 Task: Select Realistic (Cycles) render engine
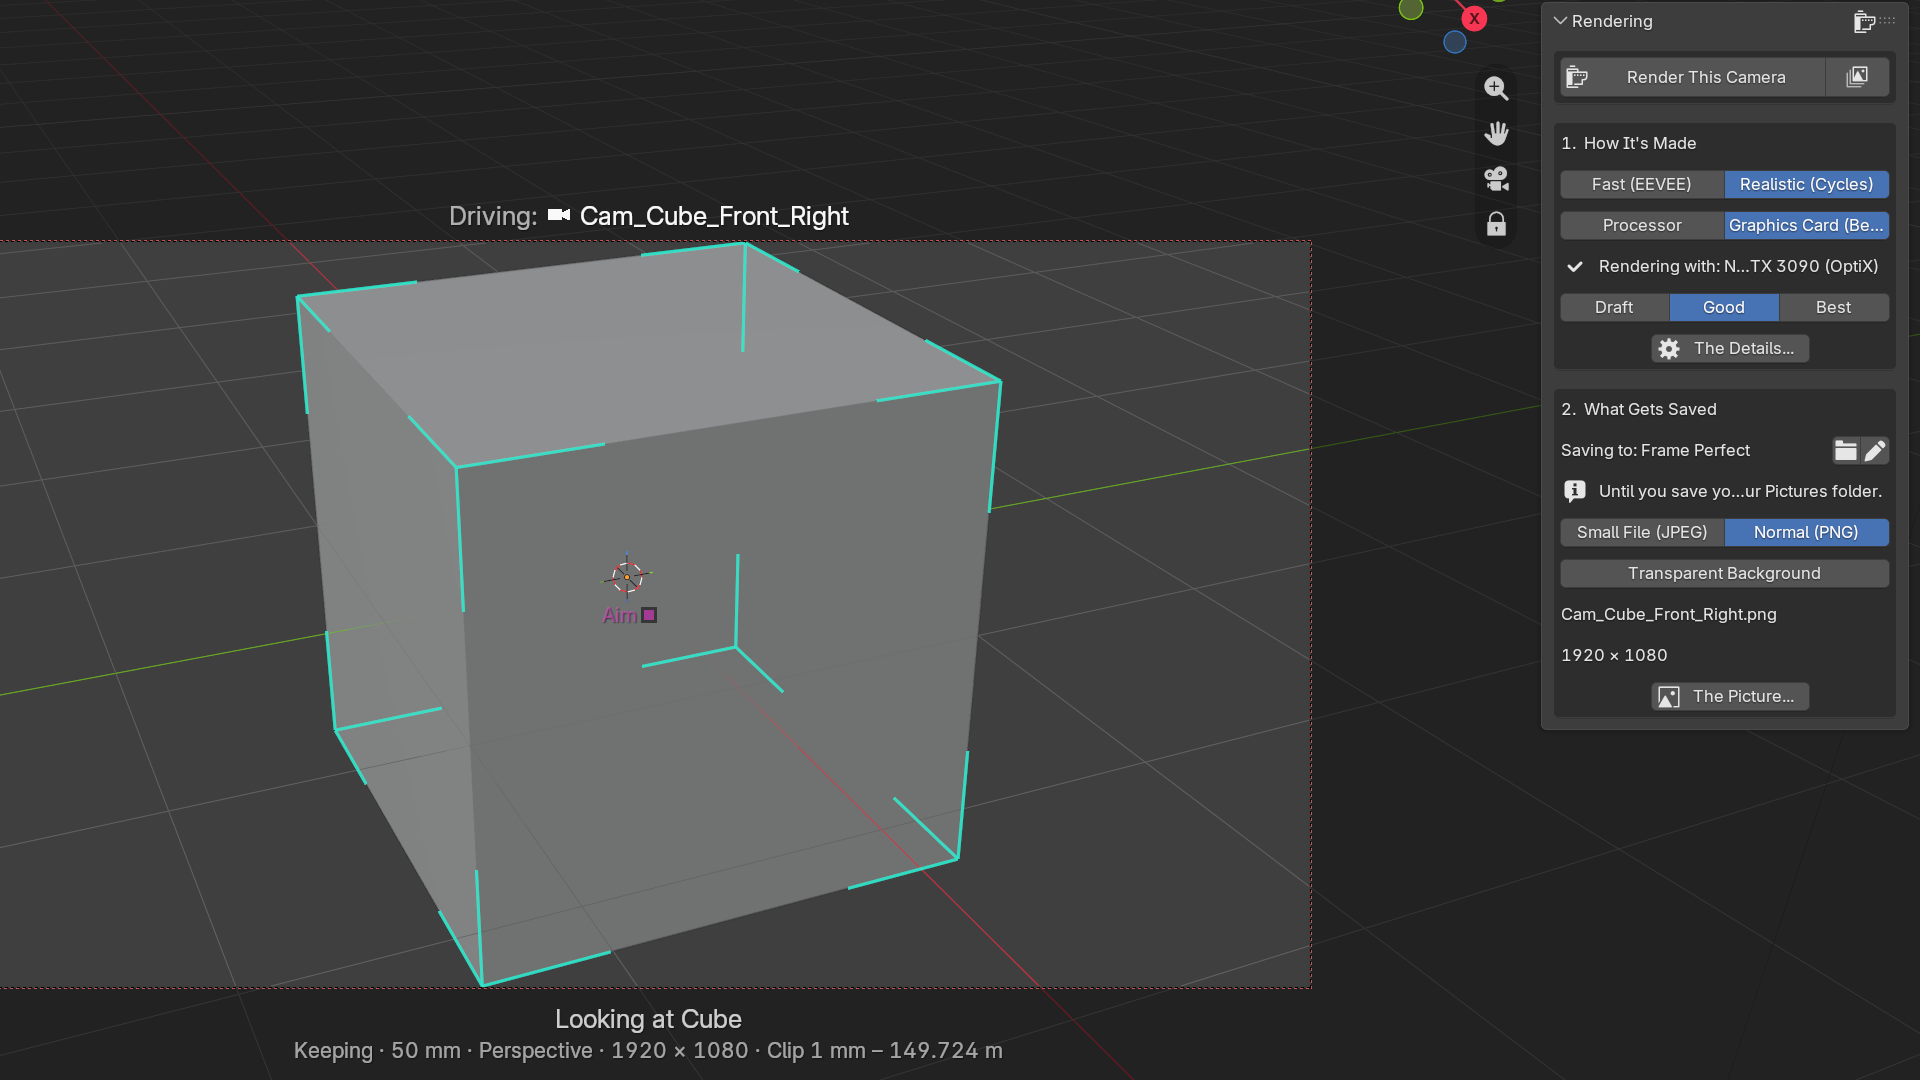tap(1806, 184)
